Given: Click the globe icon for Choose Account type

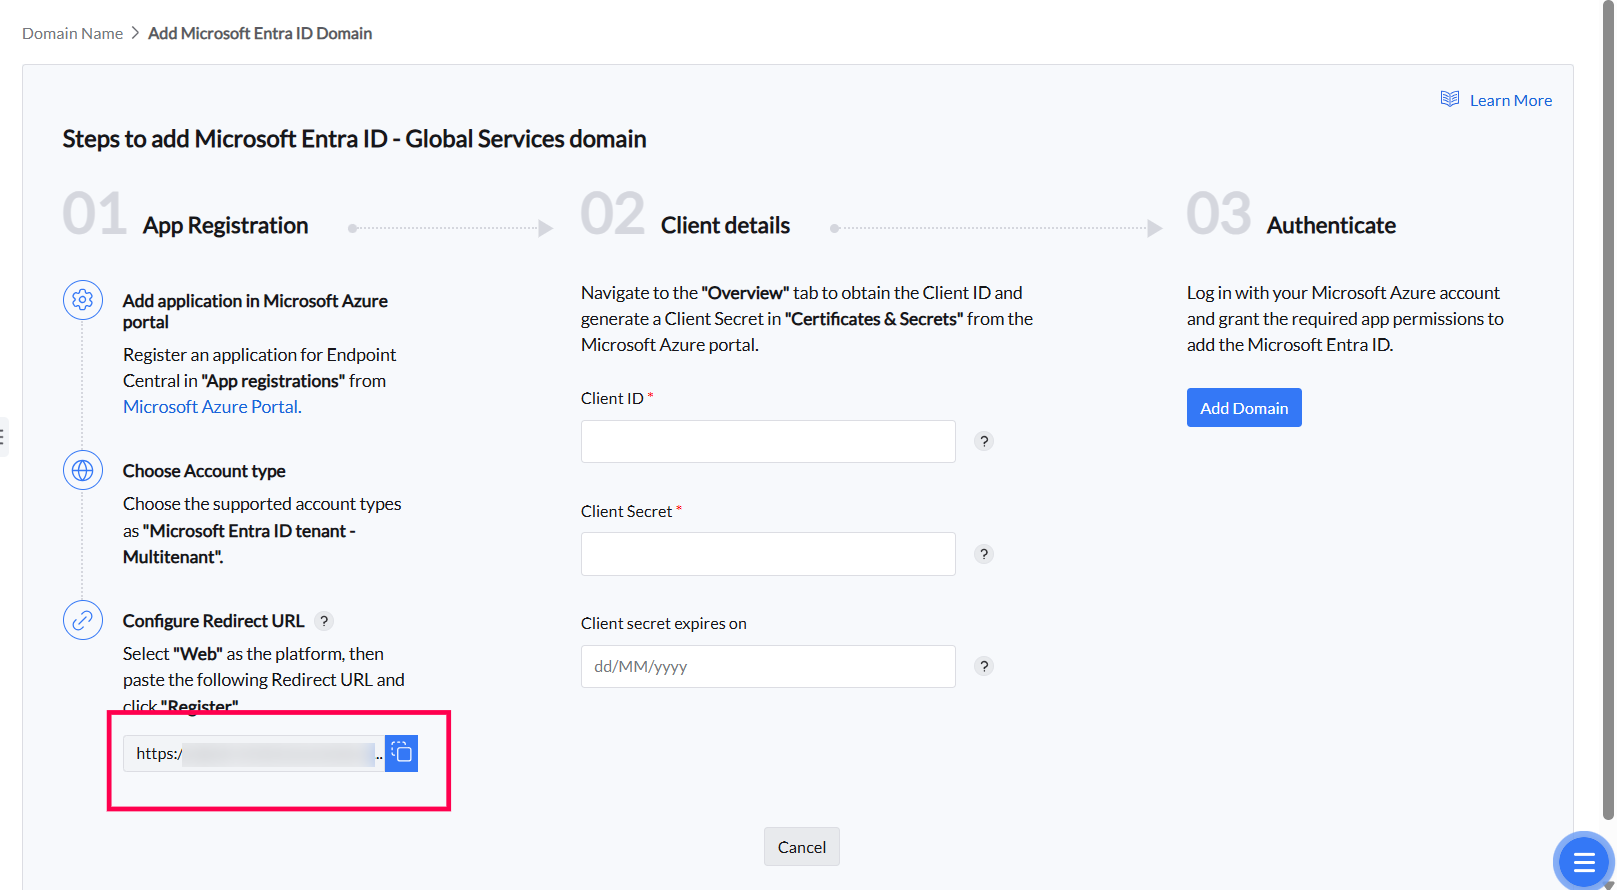Looking at the screenshot, I should click(x=83, y=470).
